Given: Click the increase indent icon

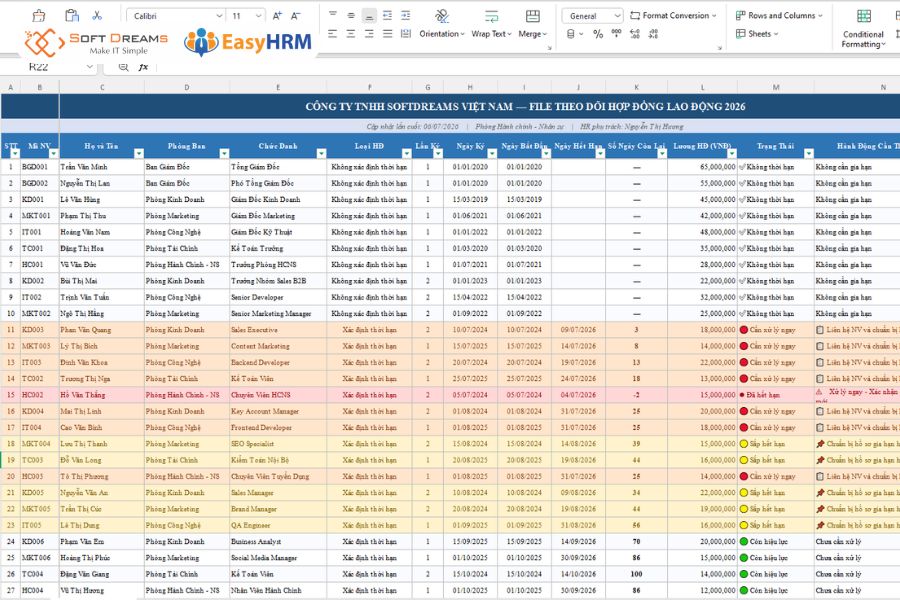Looking at the screenshot, I should (x=406, y=16).
